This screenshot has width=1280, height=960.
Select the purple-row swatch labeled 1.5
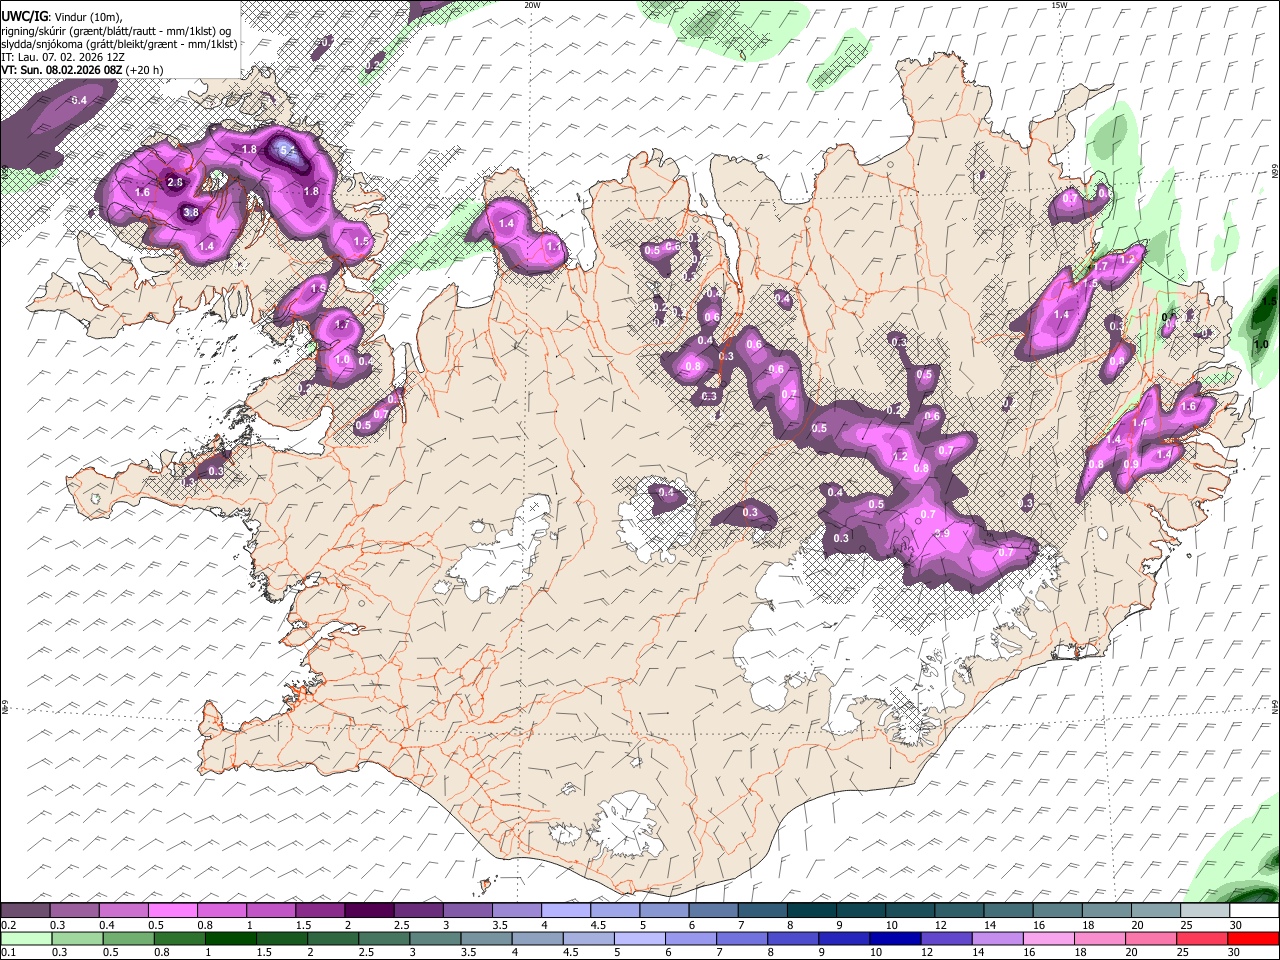[320, 911]
